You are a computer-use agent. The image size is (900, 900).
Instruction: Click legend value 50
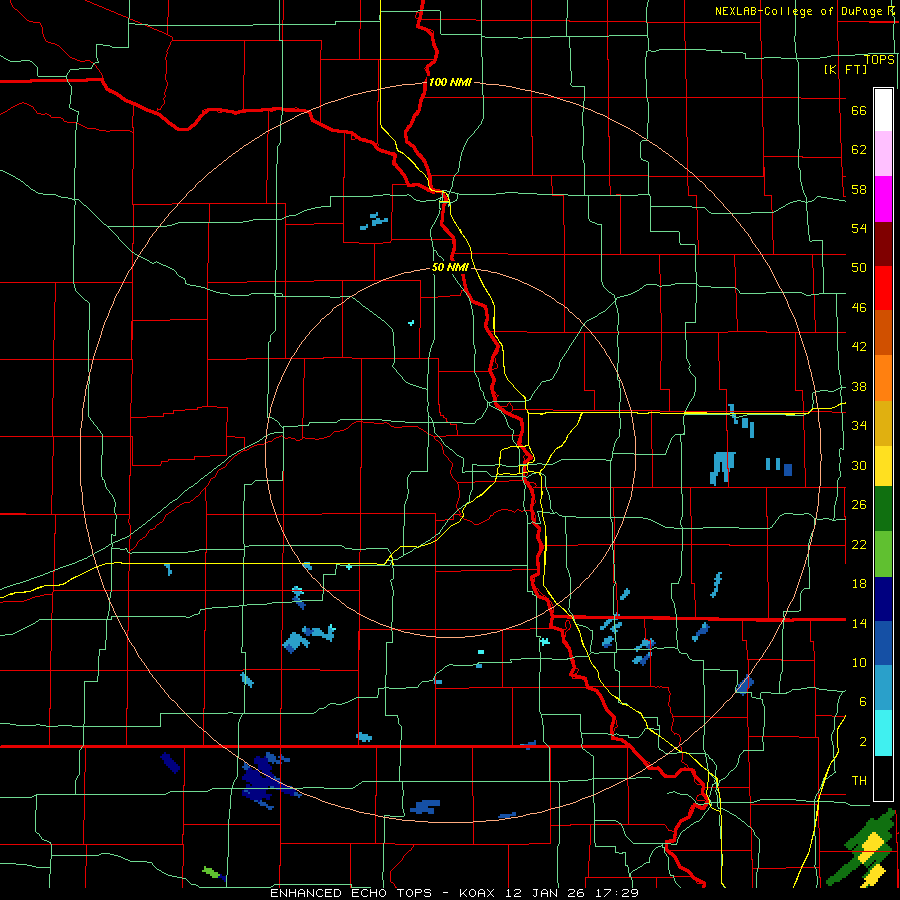point(859,268)
